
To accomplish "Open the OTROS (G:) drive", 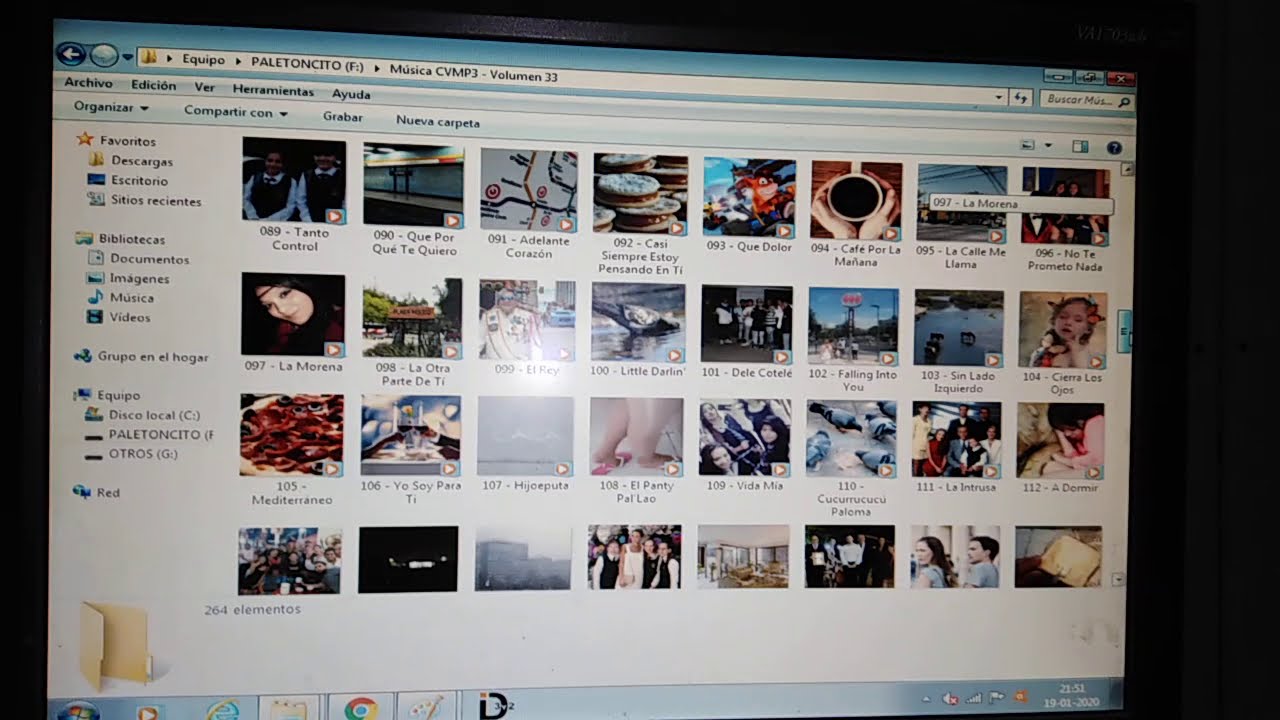I will 144,454.
